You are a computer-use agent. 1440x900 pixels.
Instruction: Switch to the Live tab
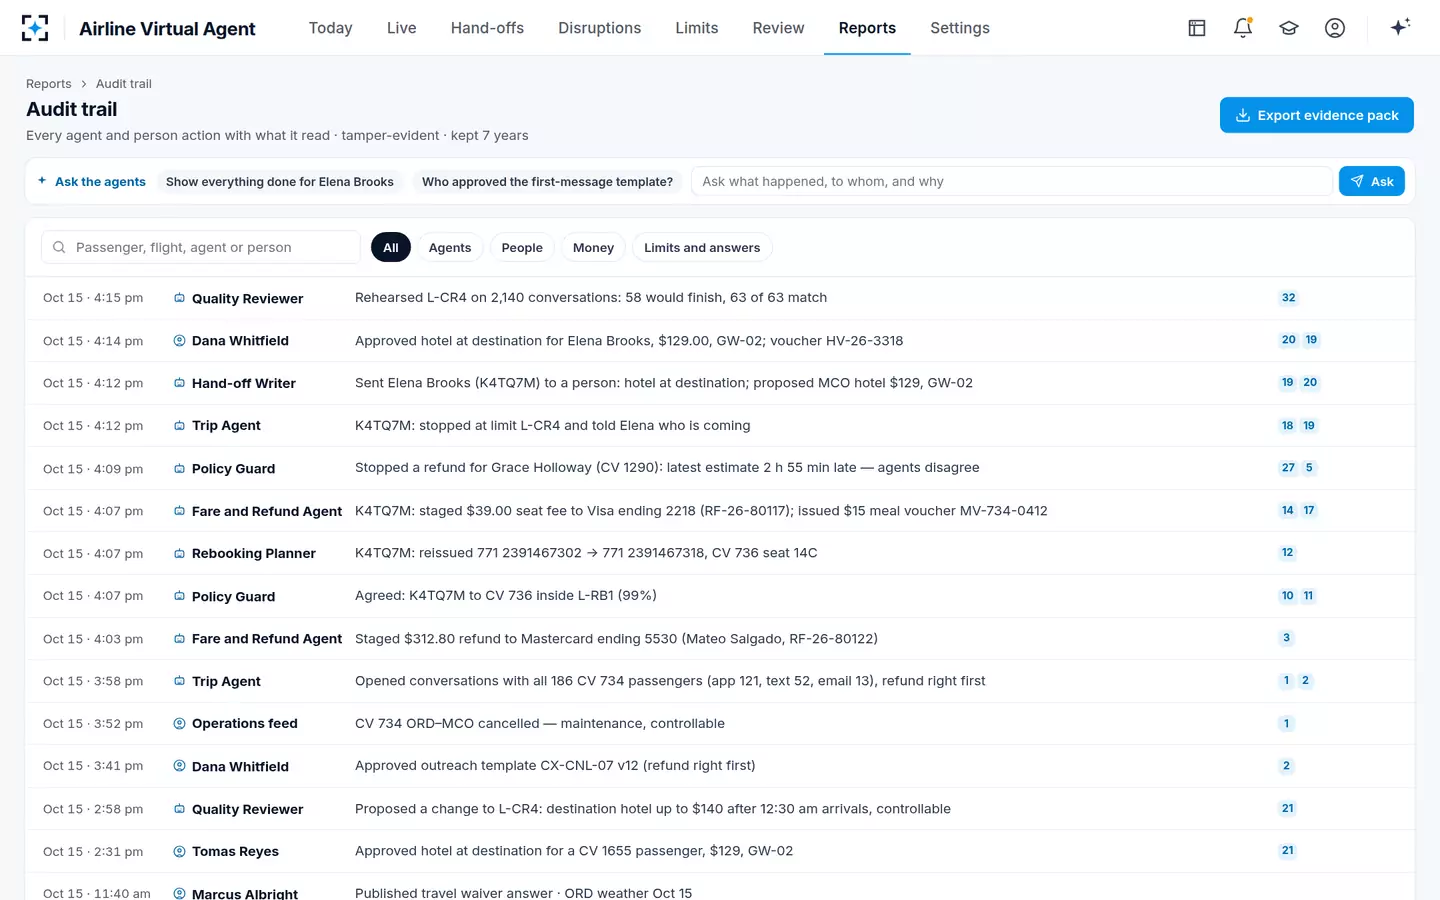click(402, 28)
